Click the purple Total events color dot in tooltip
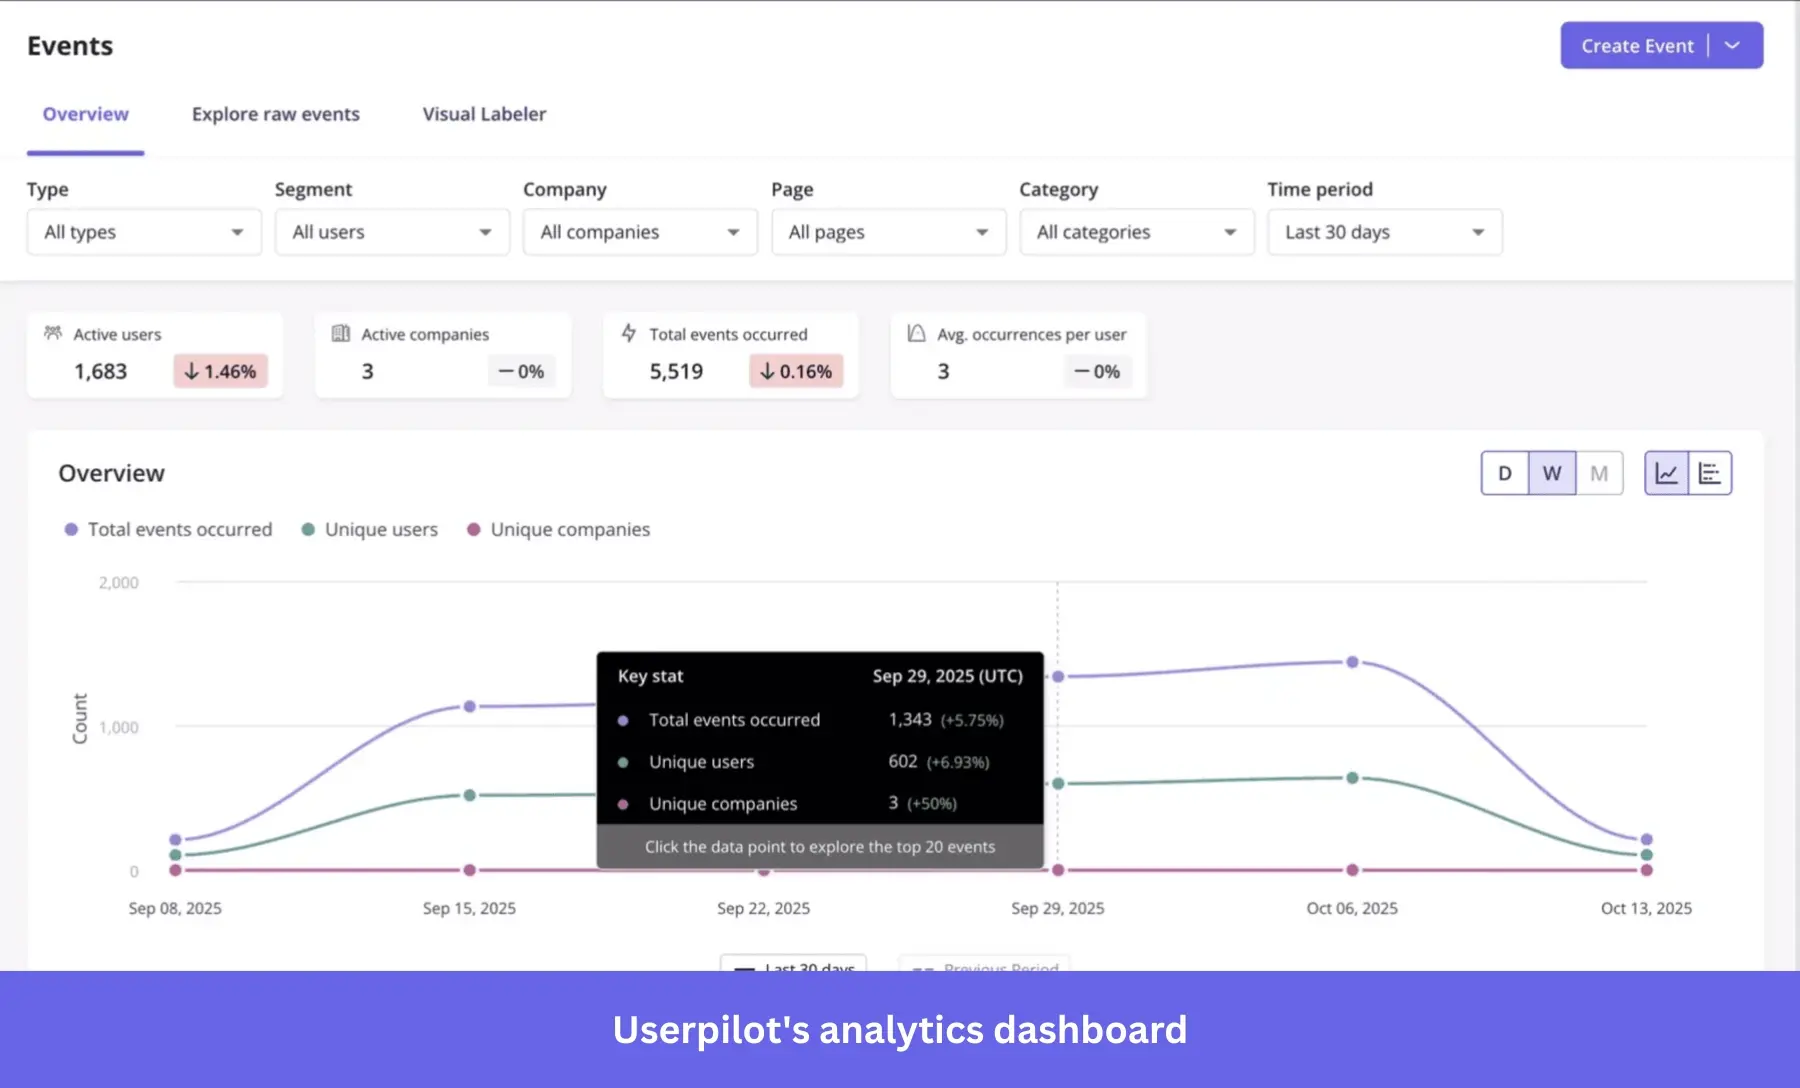This screenshot has height=1088, width=1800. coord(625,720)
